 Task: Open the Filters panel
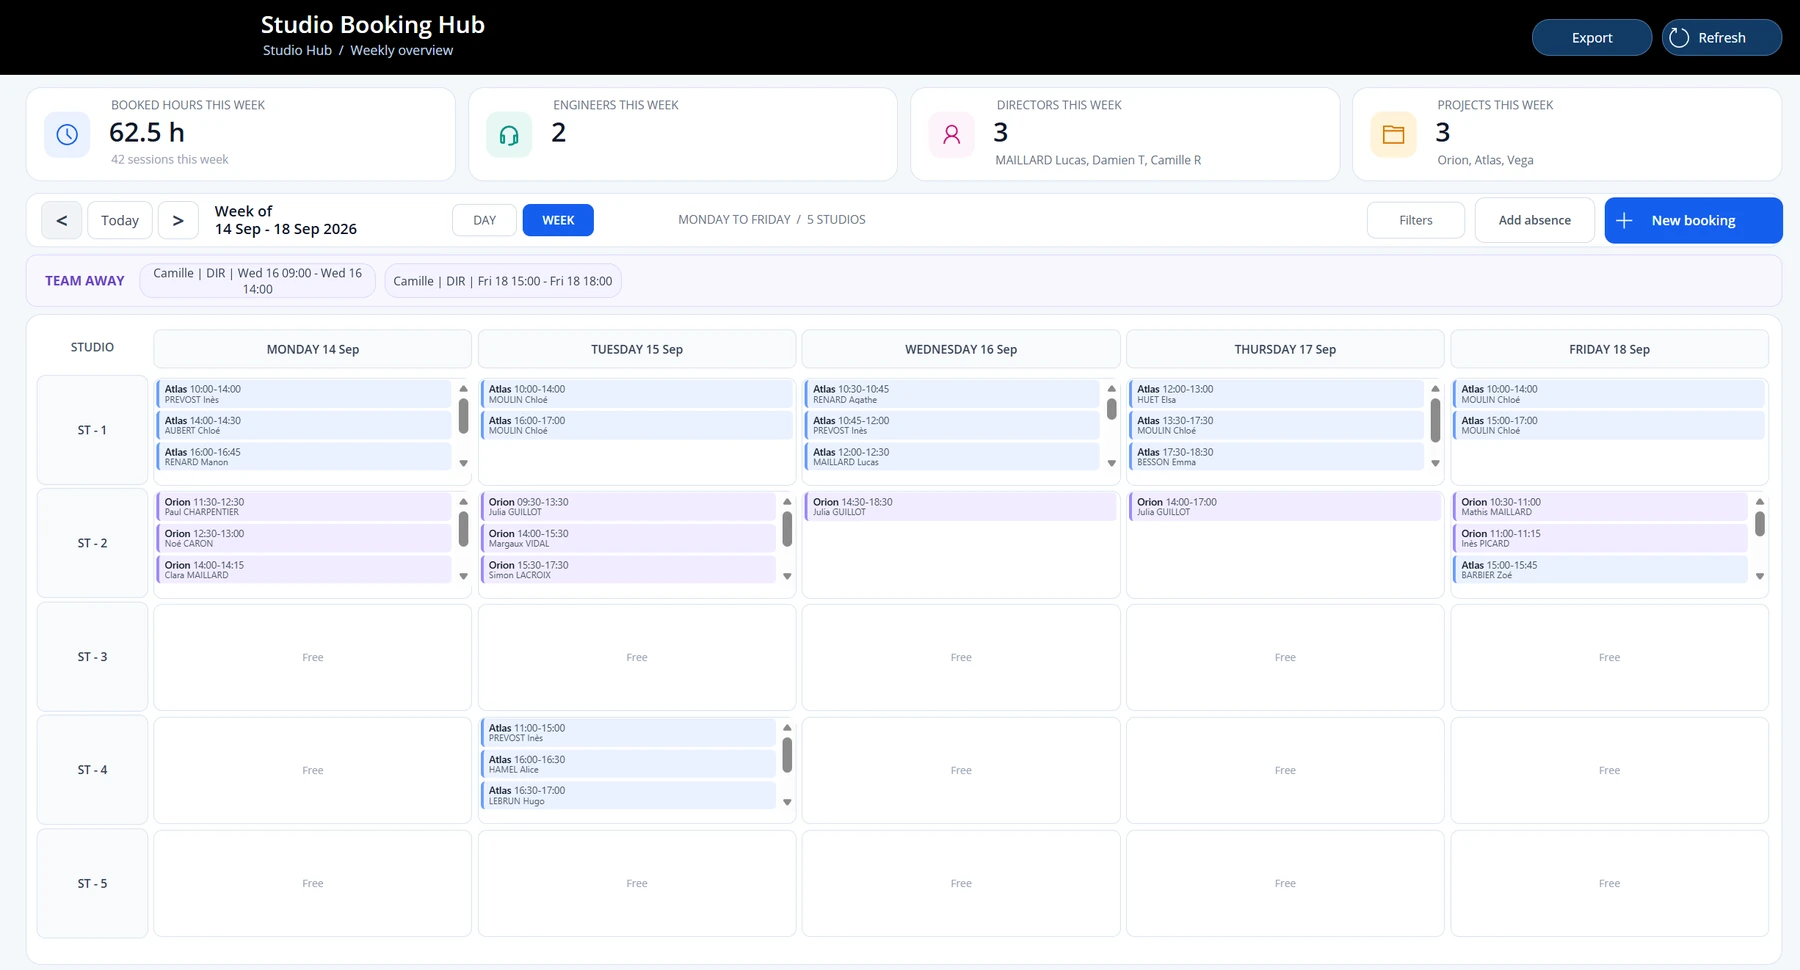pyautogui.click(x=1416, y=220)
